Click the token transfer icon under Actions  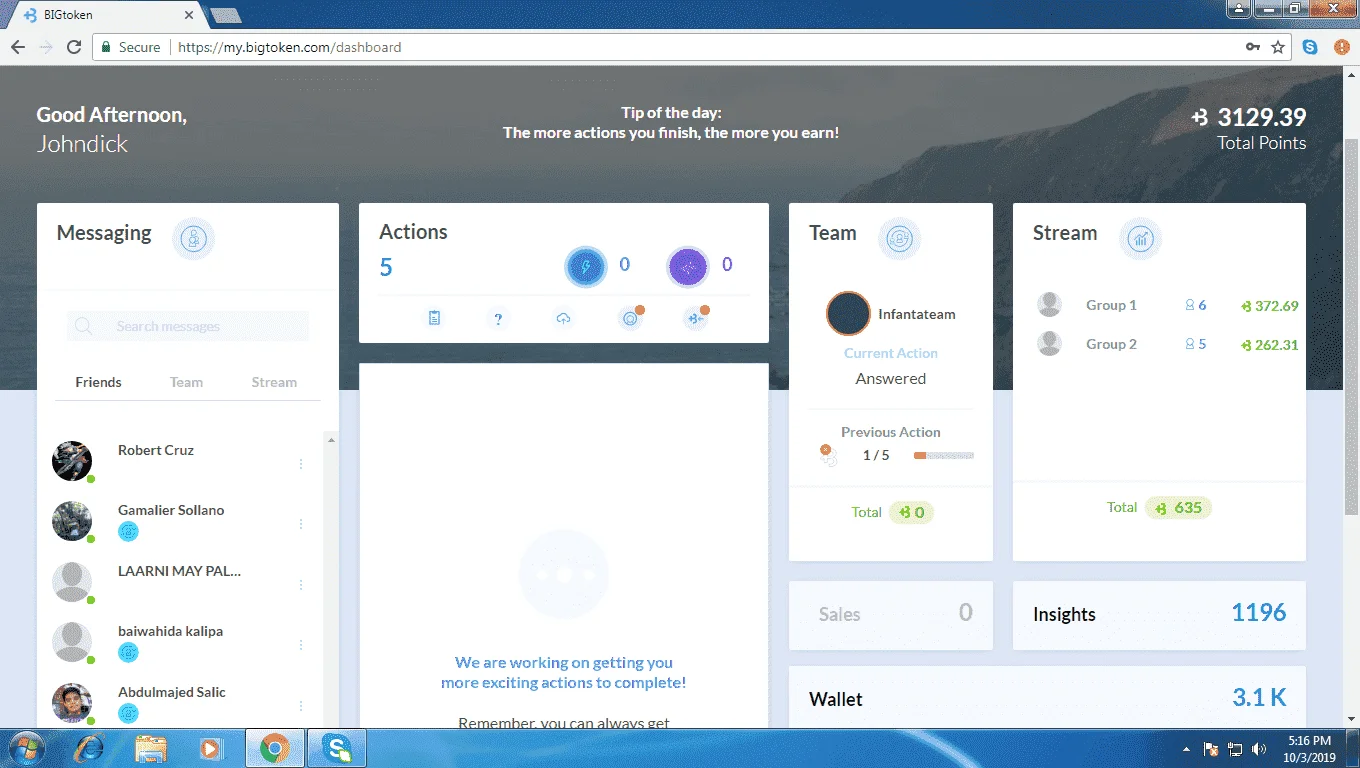click(696, 318)
